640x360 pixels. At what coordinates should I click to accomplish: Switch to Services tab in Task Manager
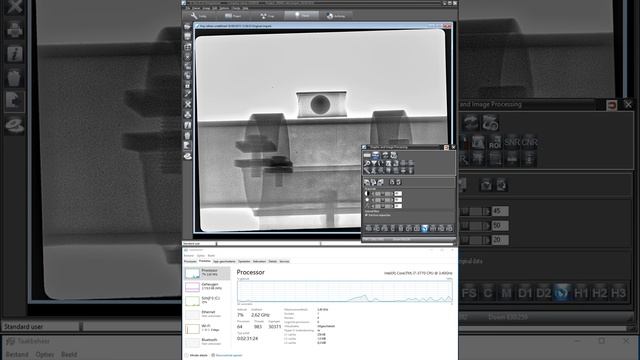284,261
